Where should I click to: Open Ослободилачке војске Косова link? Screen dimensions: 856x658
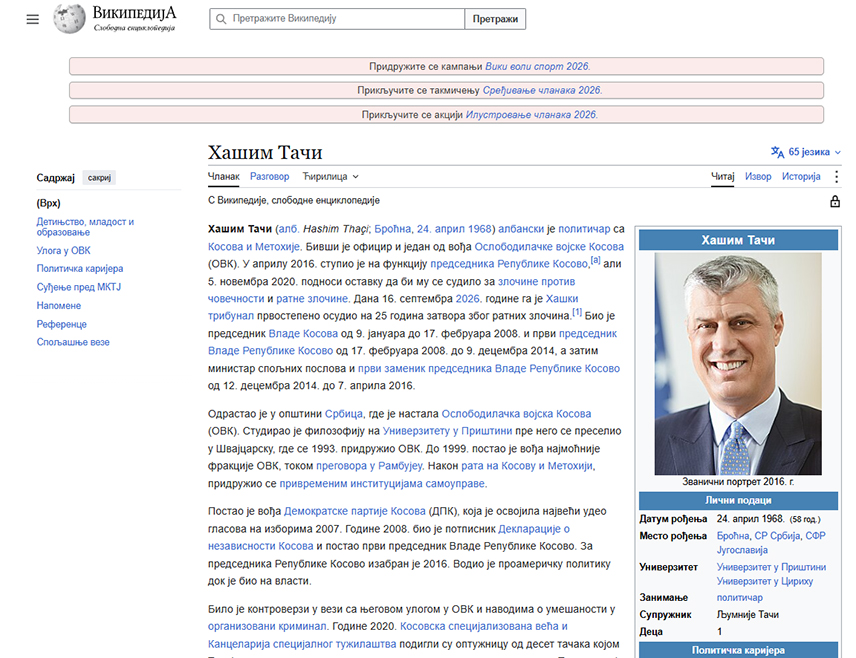click(x=549, y=246)
